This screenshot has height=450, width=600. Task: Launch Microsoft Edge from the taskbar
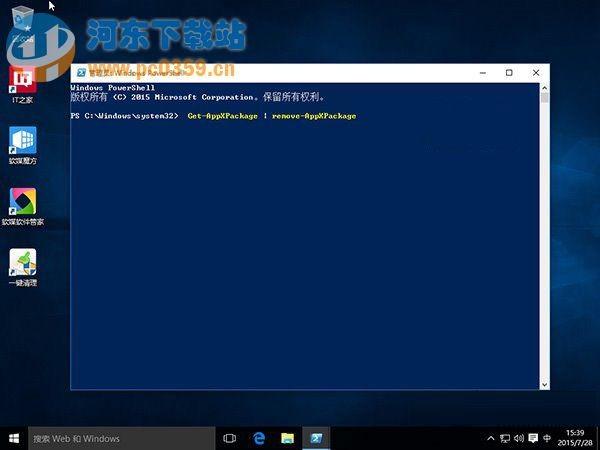pos(259,439)
